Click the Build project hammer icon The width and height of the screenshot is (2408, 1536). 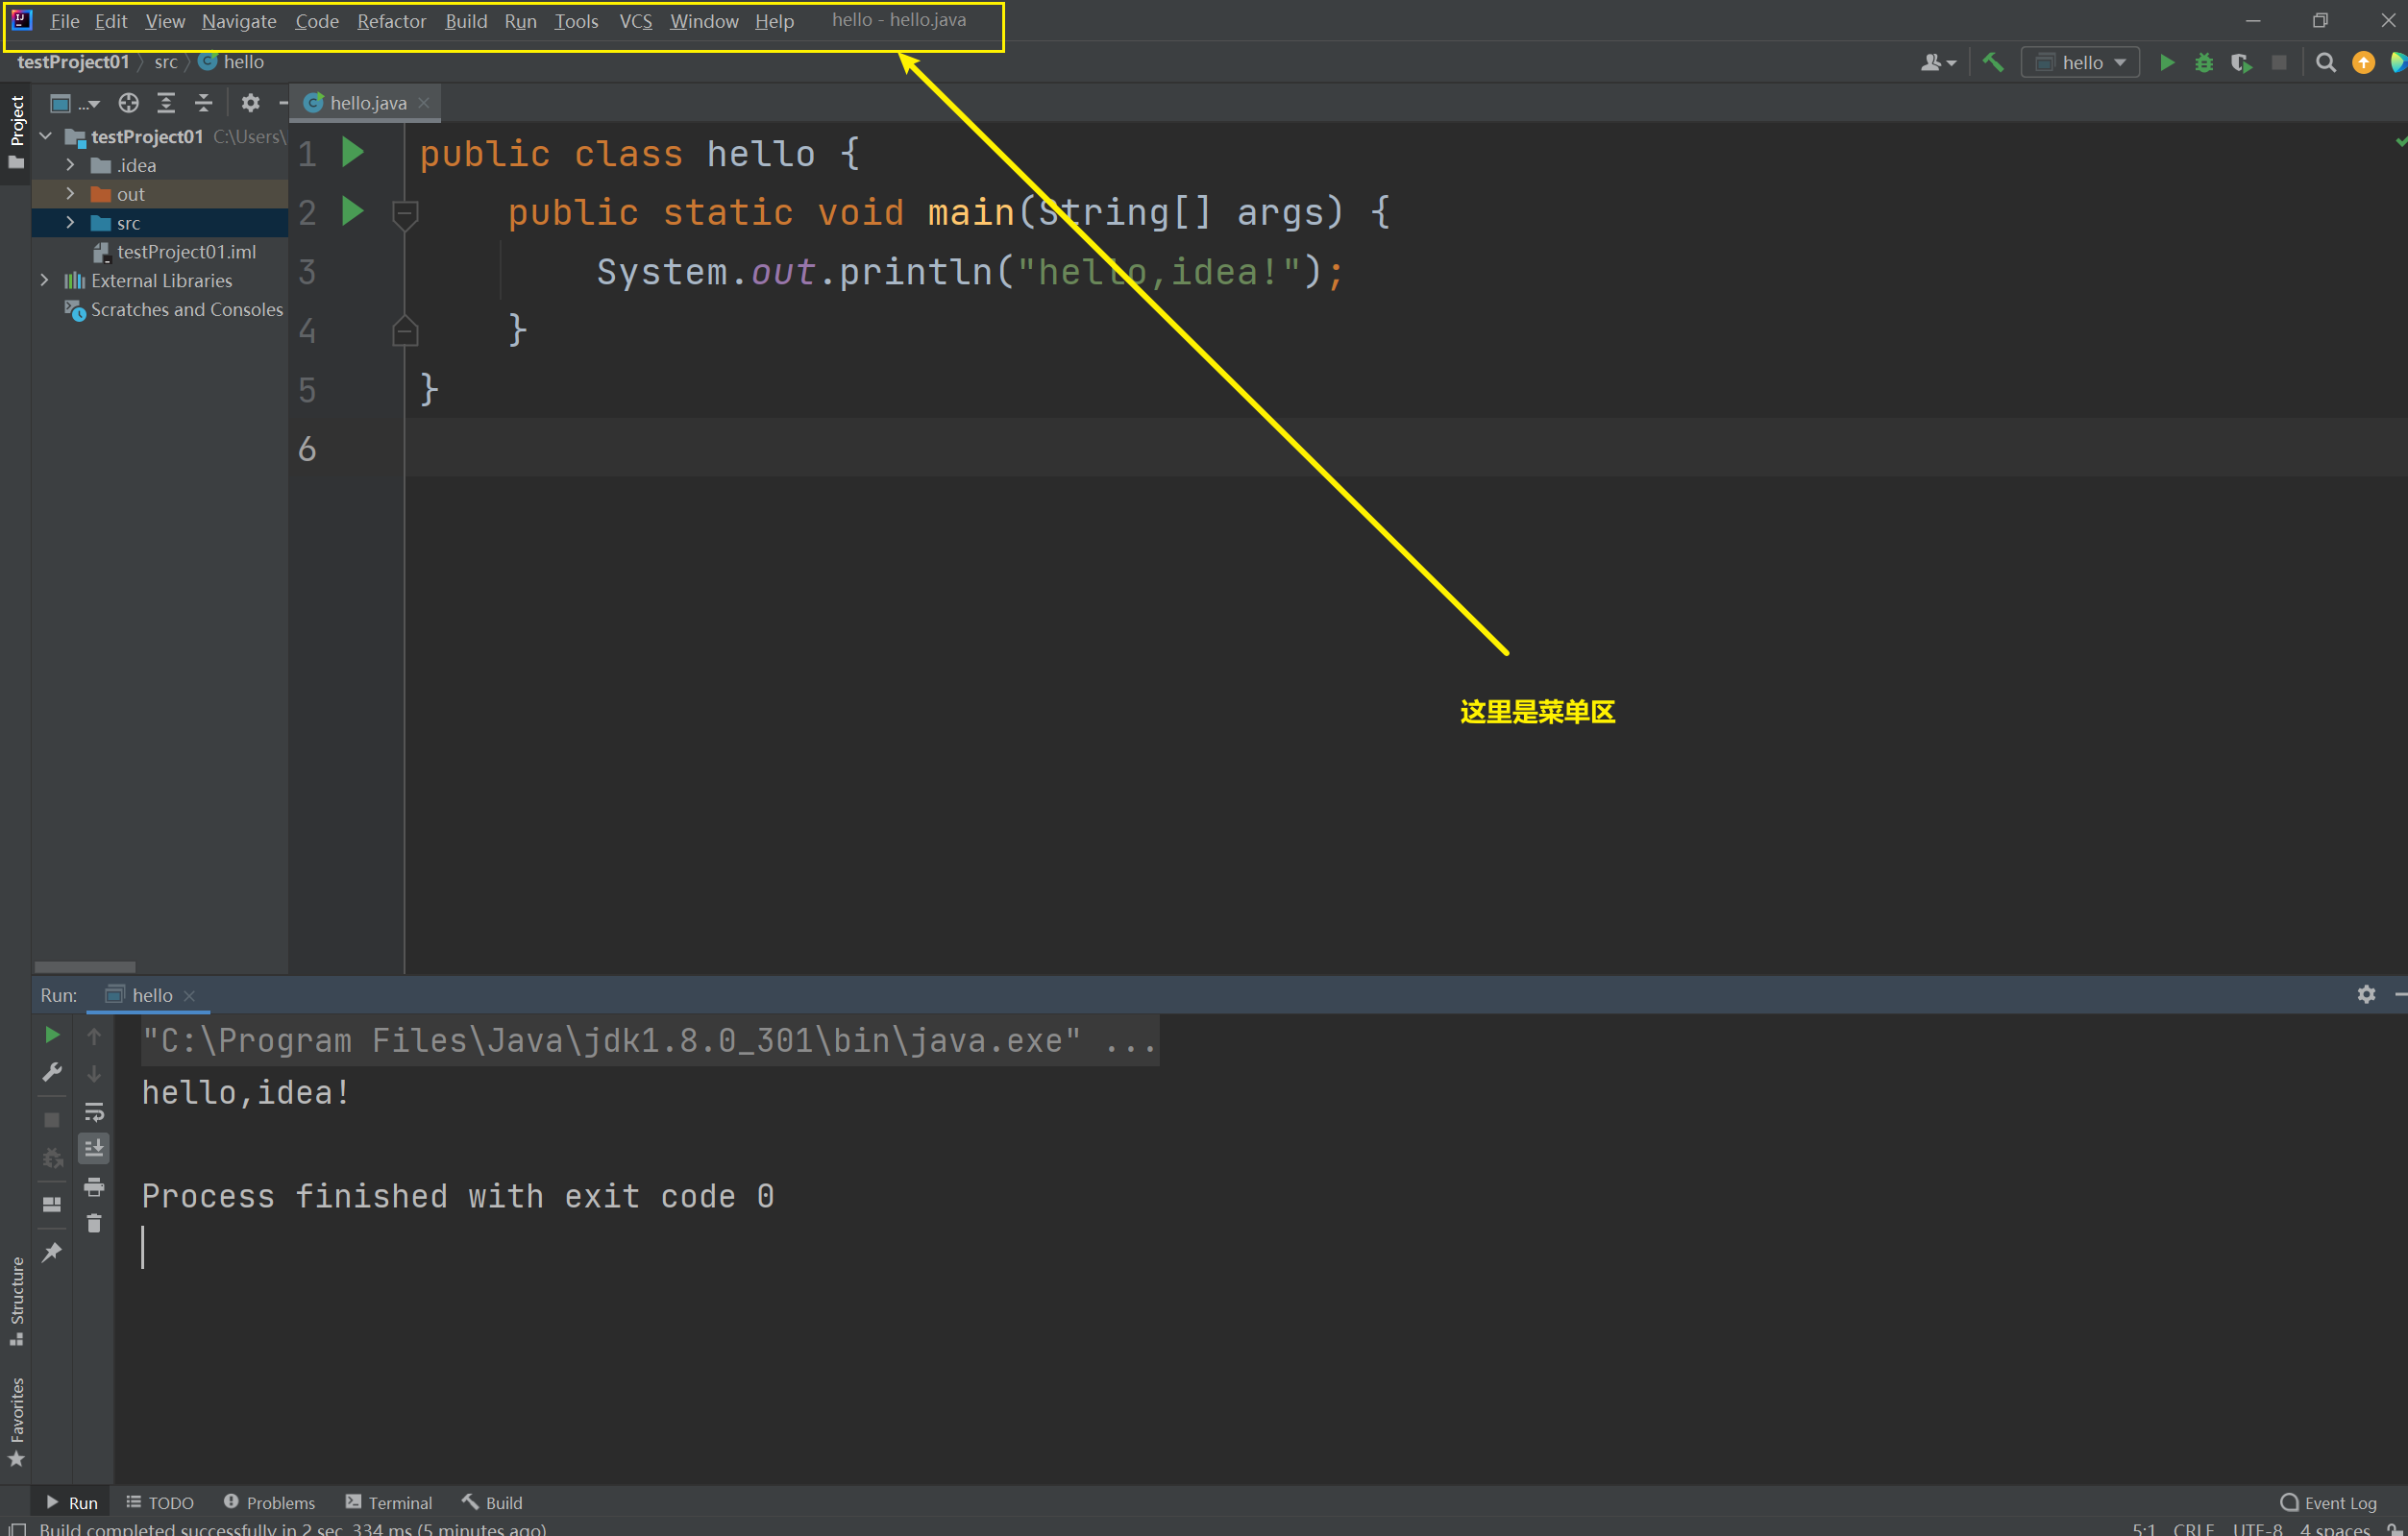pyautogui.click(x=1993, y=63)
